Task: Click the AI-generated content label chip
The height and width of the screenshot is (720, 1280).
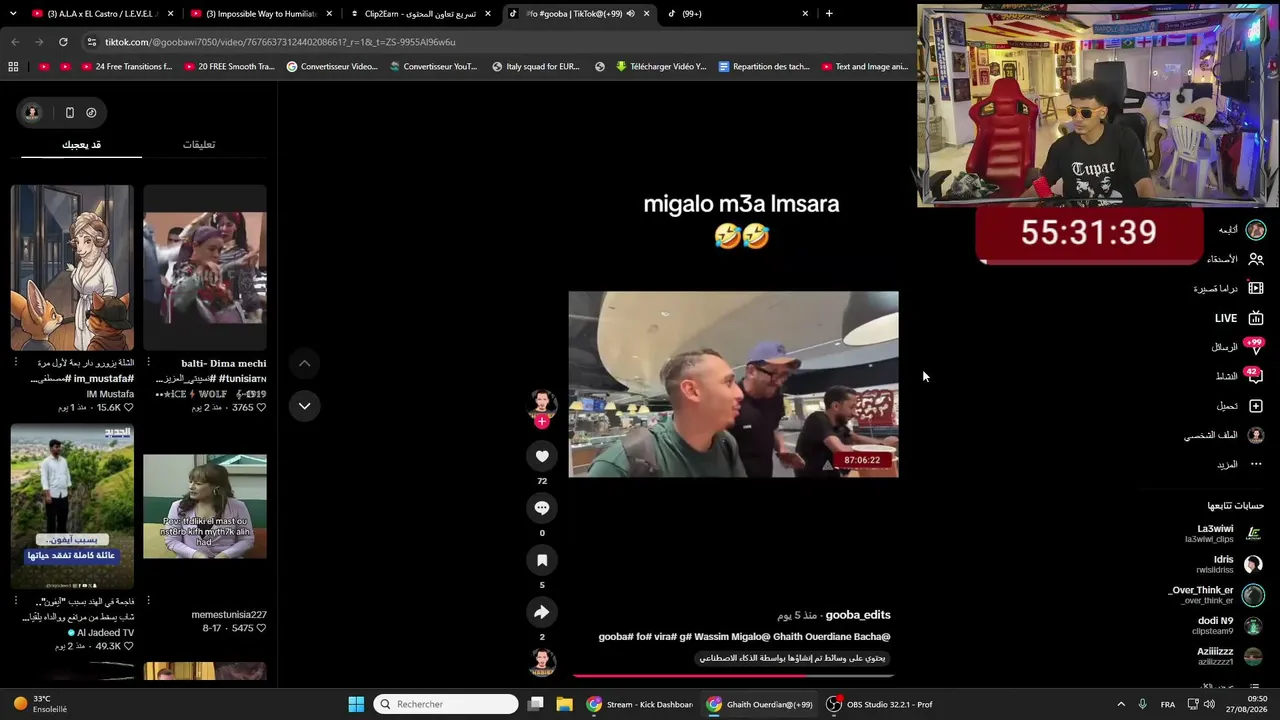Action: click(791, 658)
